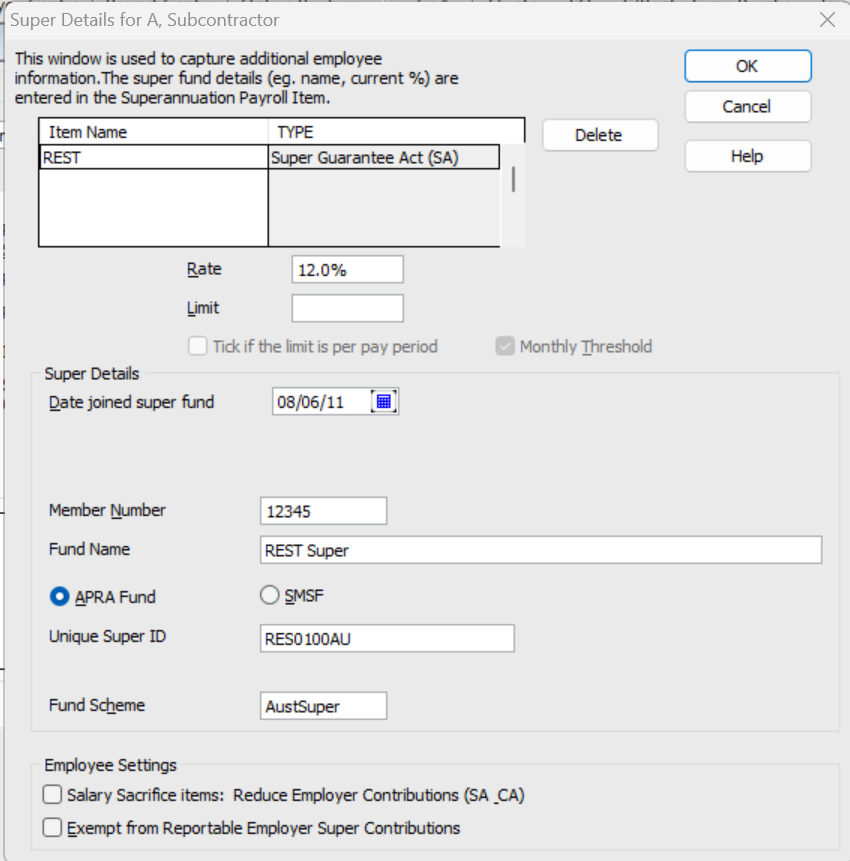Viewport: 850px width, 861px height.
Task: Tick the limit is per pay period checkbox
Action: [x=198, y=346]
